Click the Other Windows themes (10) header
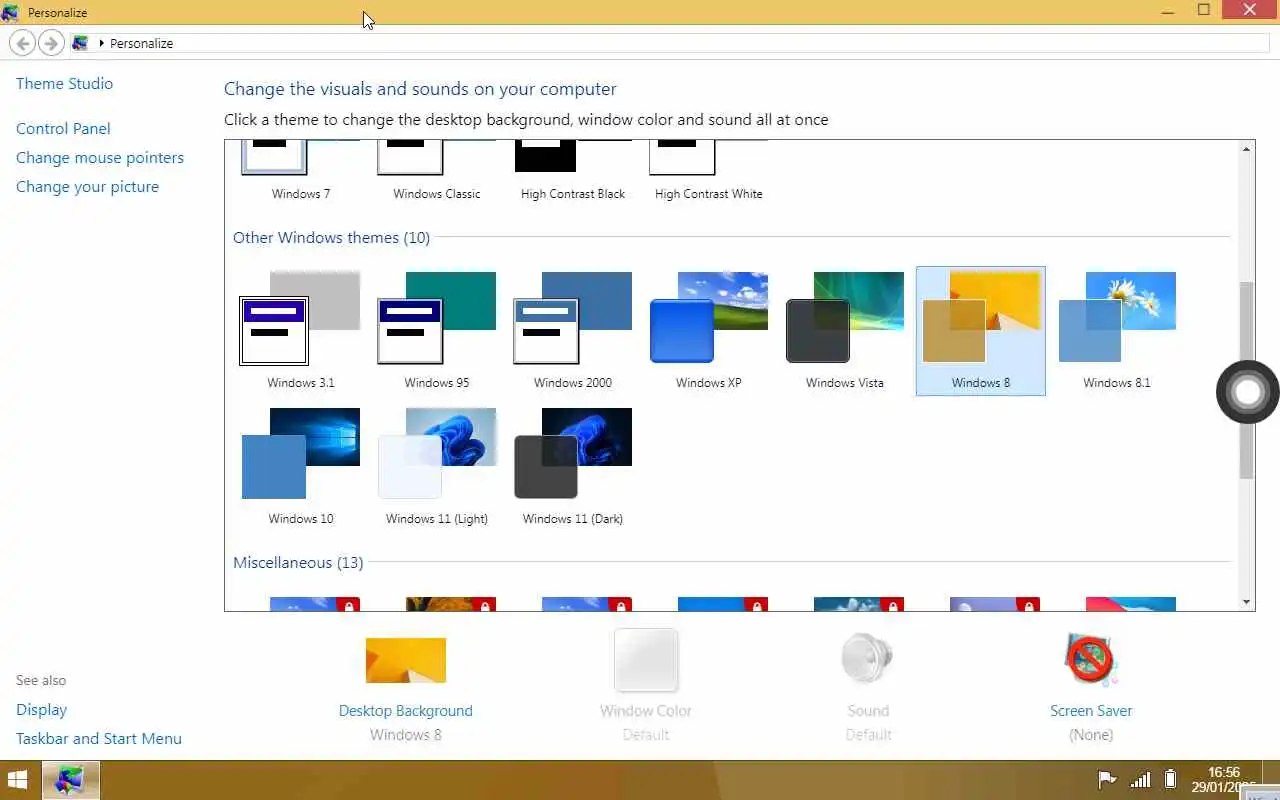The image size is (1280, 800). tap(331, 237)
